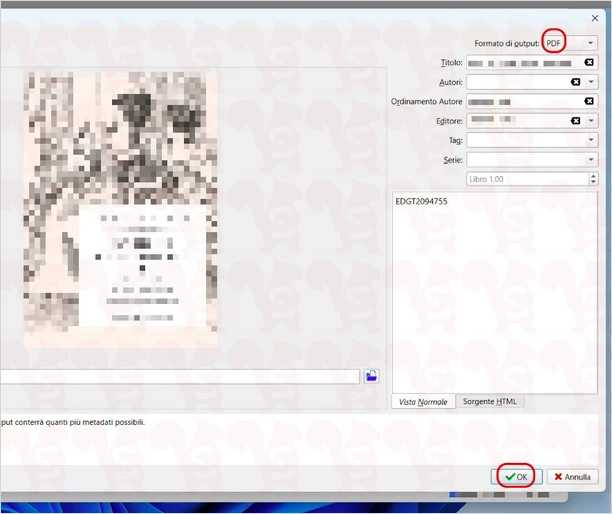This screenshot has height=514, width=612.
Task: Clear the Autori field with its delete icon
Action: pyautogui.click(x=575, y=82)
